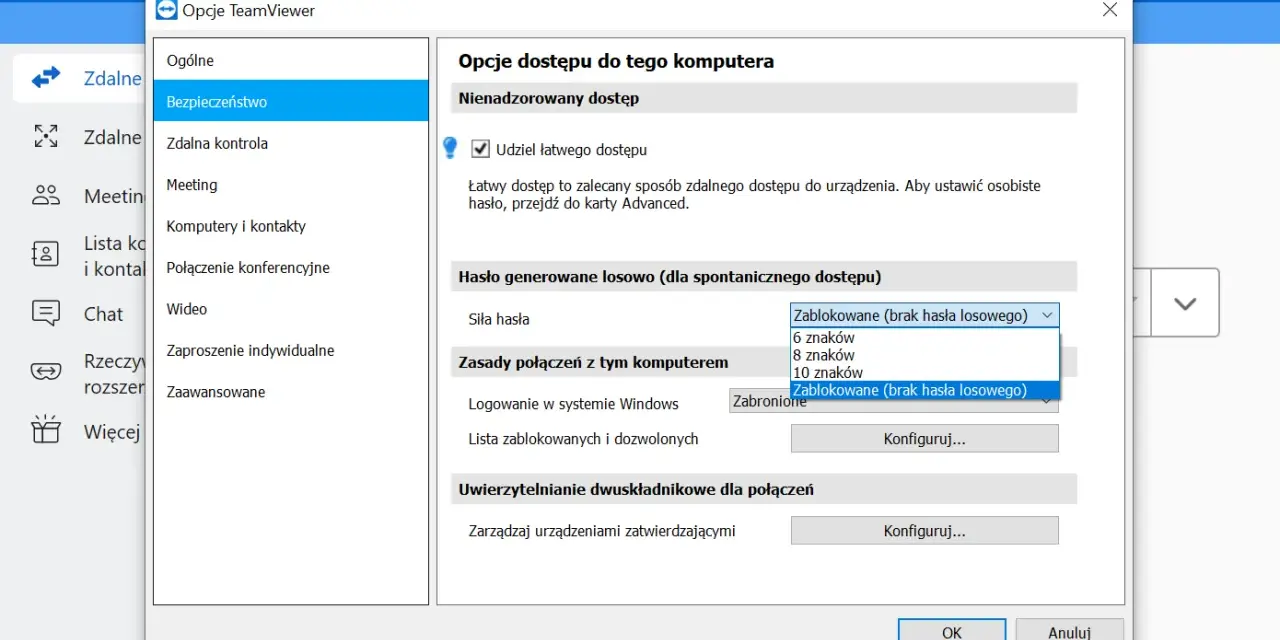Screen dimensions: 1280x640
Task: Open the Chat bubble icon in main window
Action: [x=46, y=313]
